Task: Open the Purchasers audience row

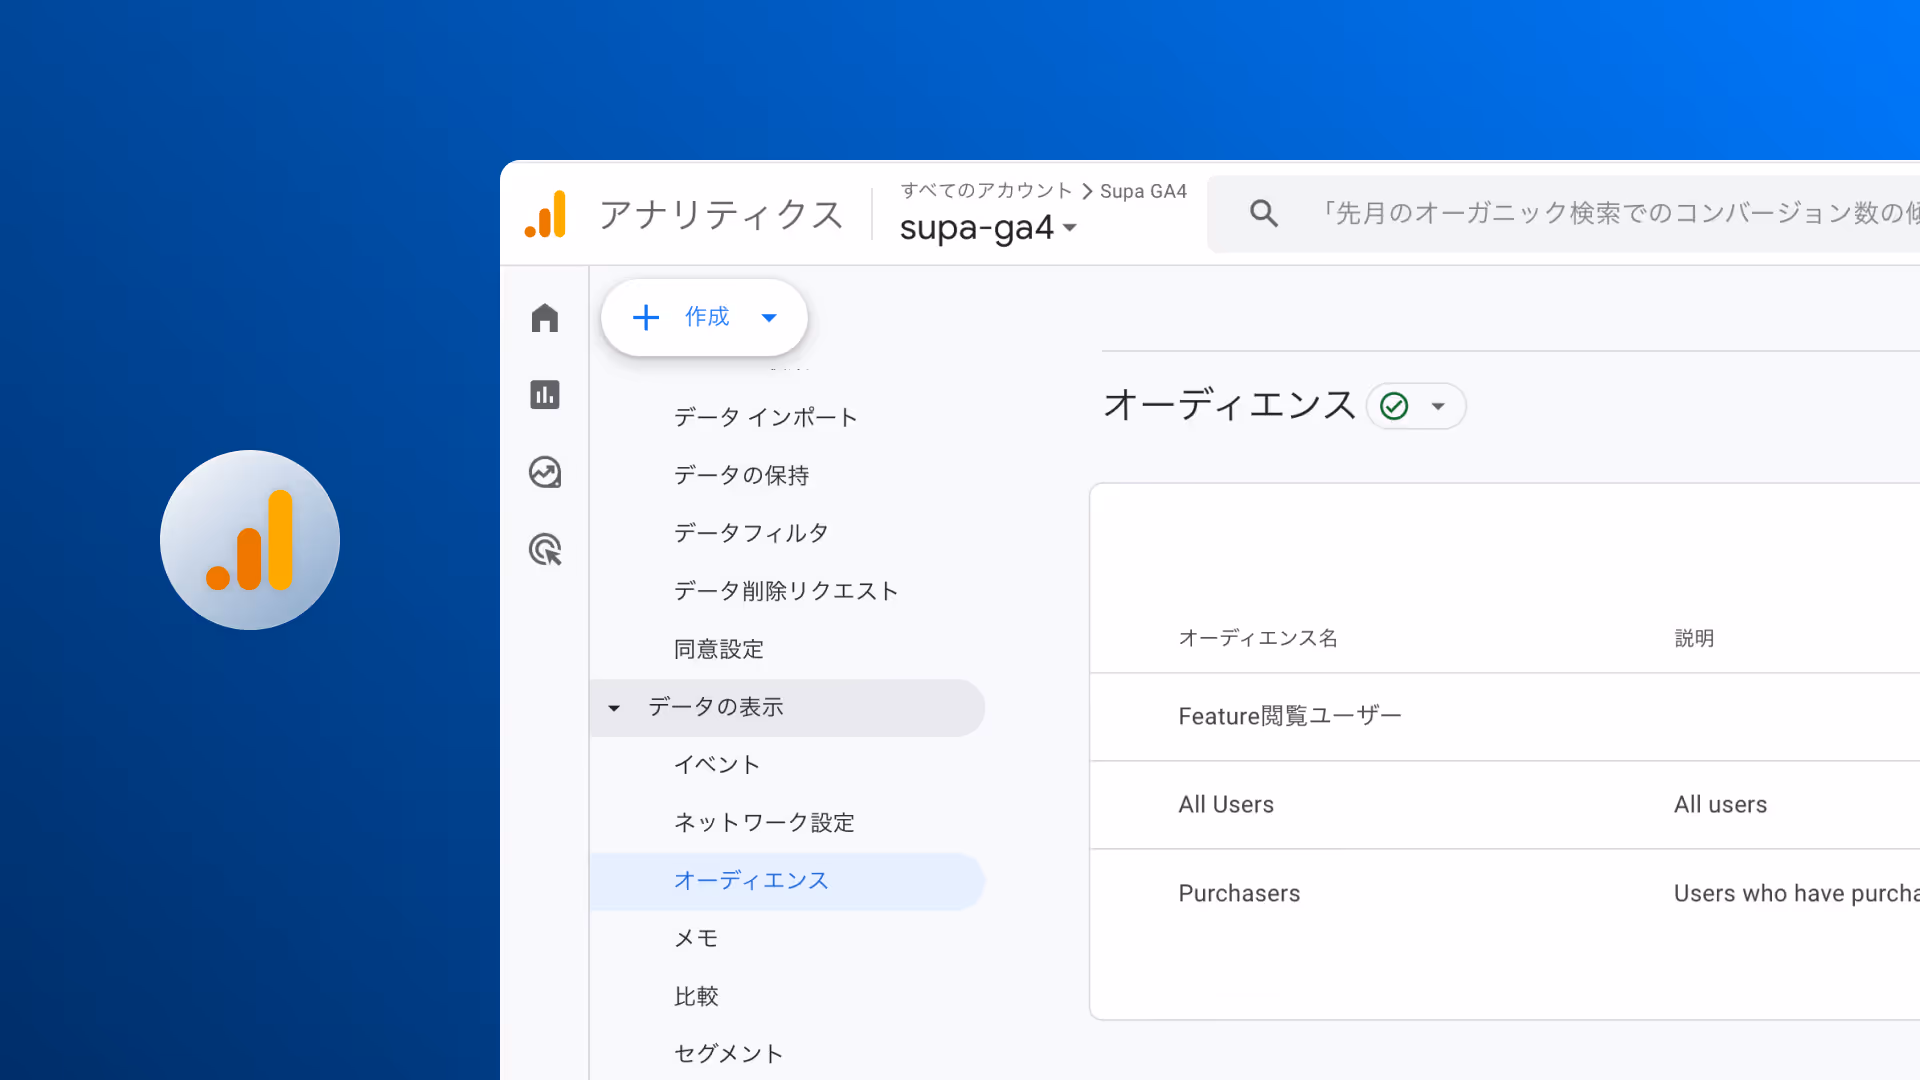Action: pos(1239,893)
